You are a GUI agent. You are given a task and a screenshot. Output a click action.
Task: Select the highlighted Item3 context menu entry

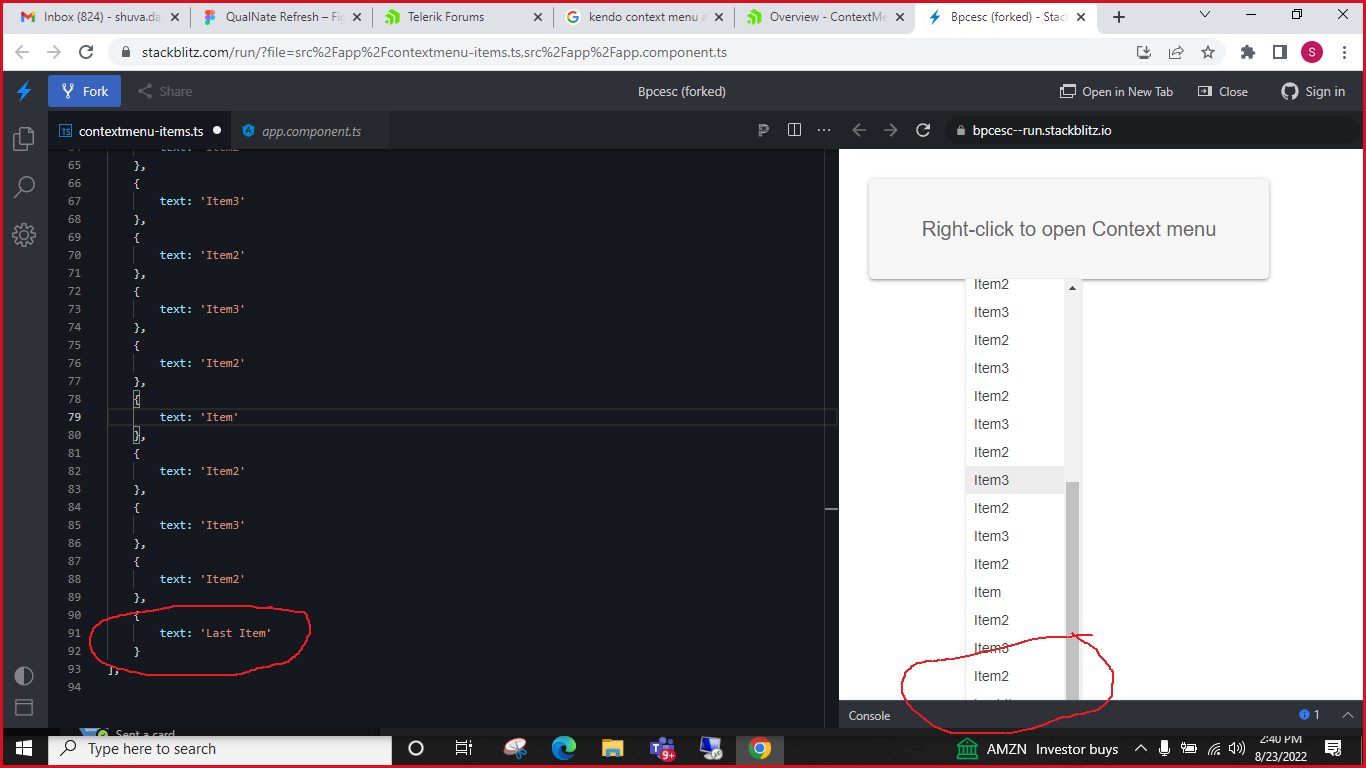coord(1014,480)
